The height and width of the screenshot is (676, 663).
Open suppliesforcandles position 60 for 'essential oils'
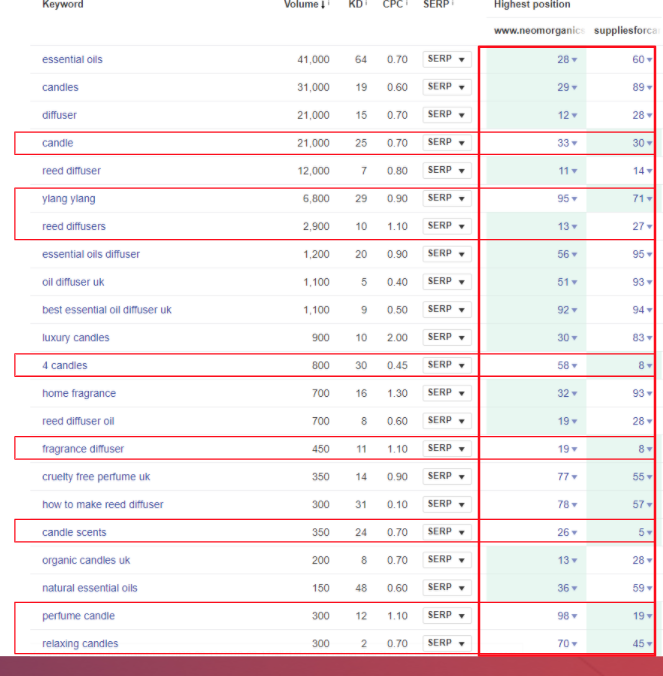coord(642,59)
